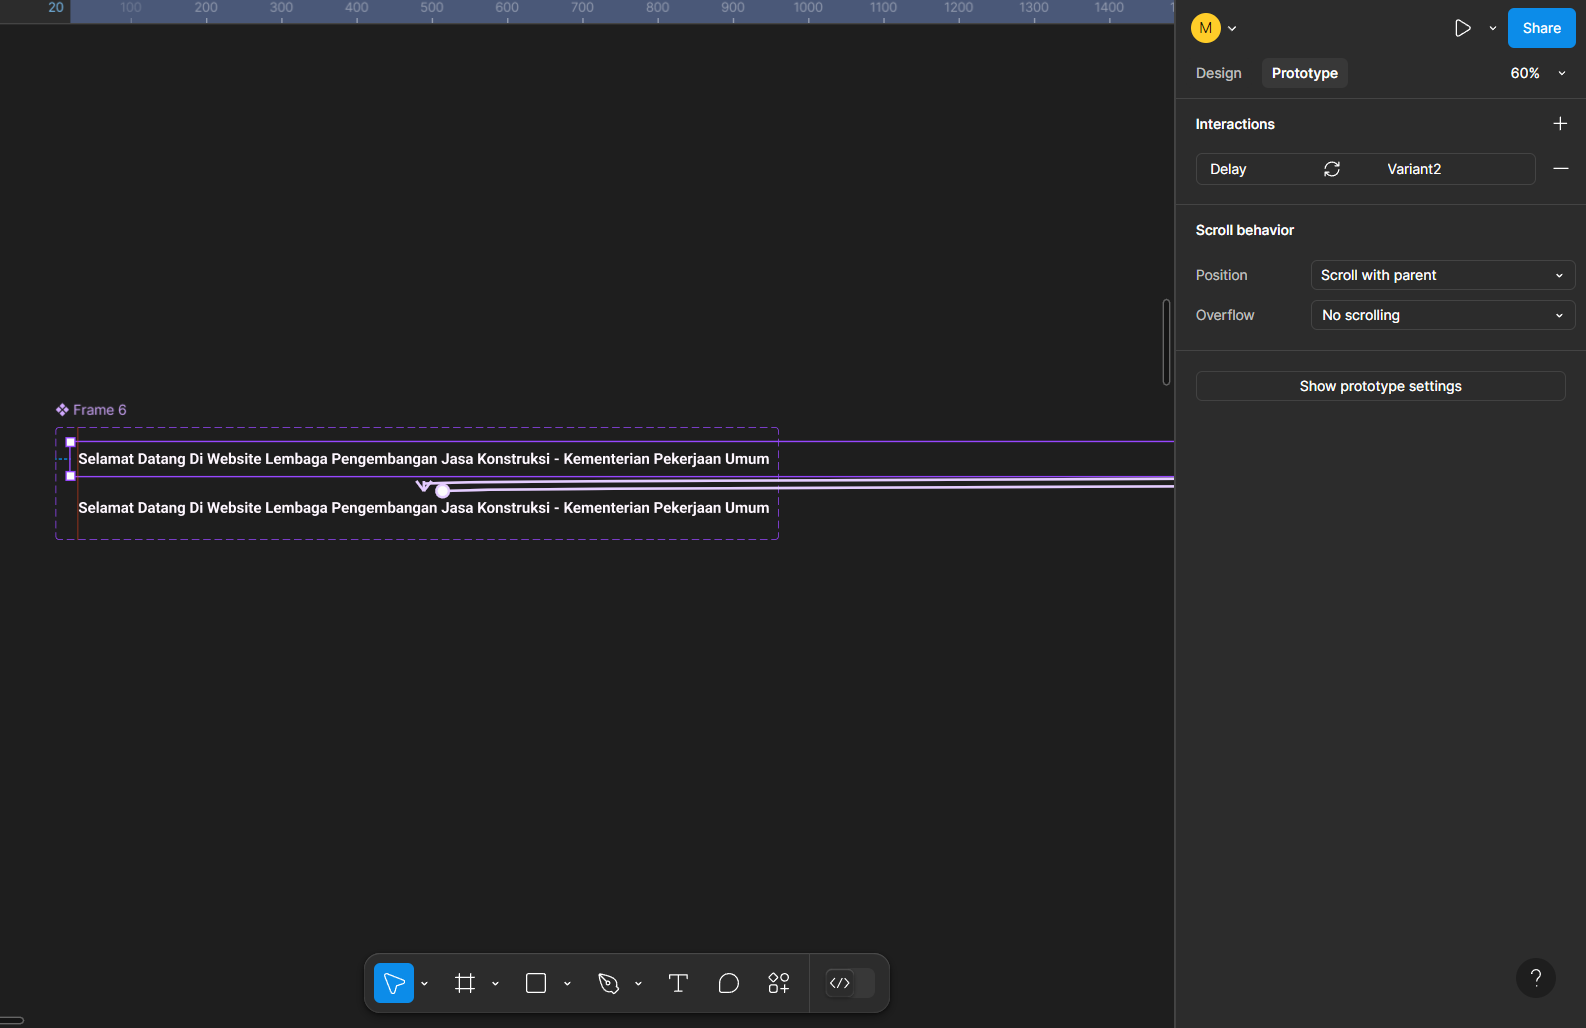This screenshot has height=1028, width=1586.
Task: Present the prototype with play button
Action: [x=1462, y=28]
